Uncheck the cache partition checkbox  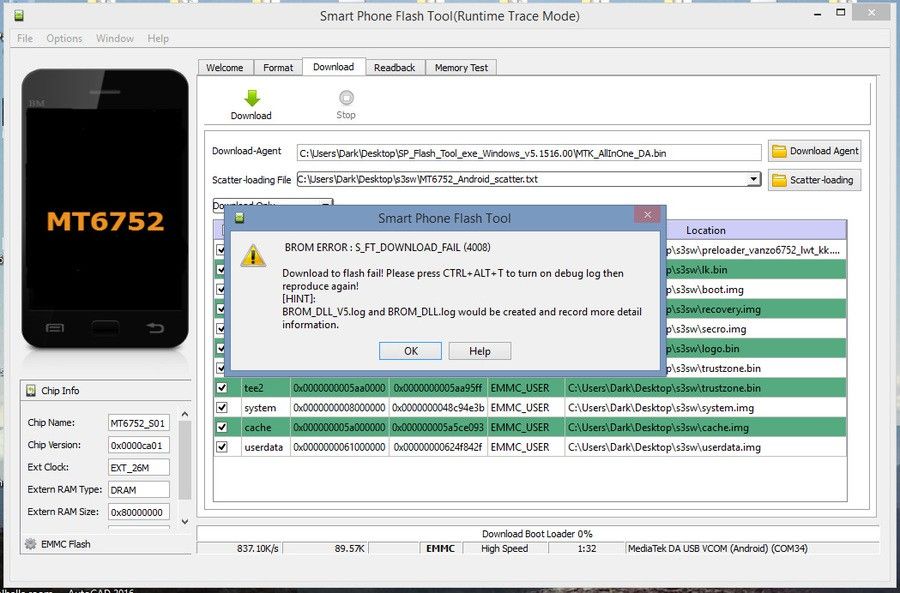222,427
